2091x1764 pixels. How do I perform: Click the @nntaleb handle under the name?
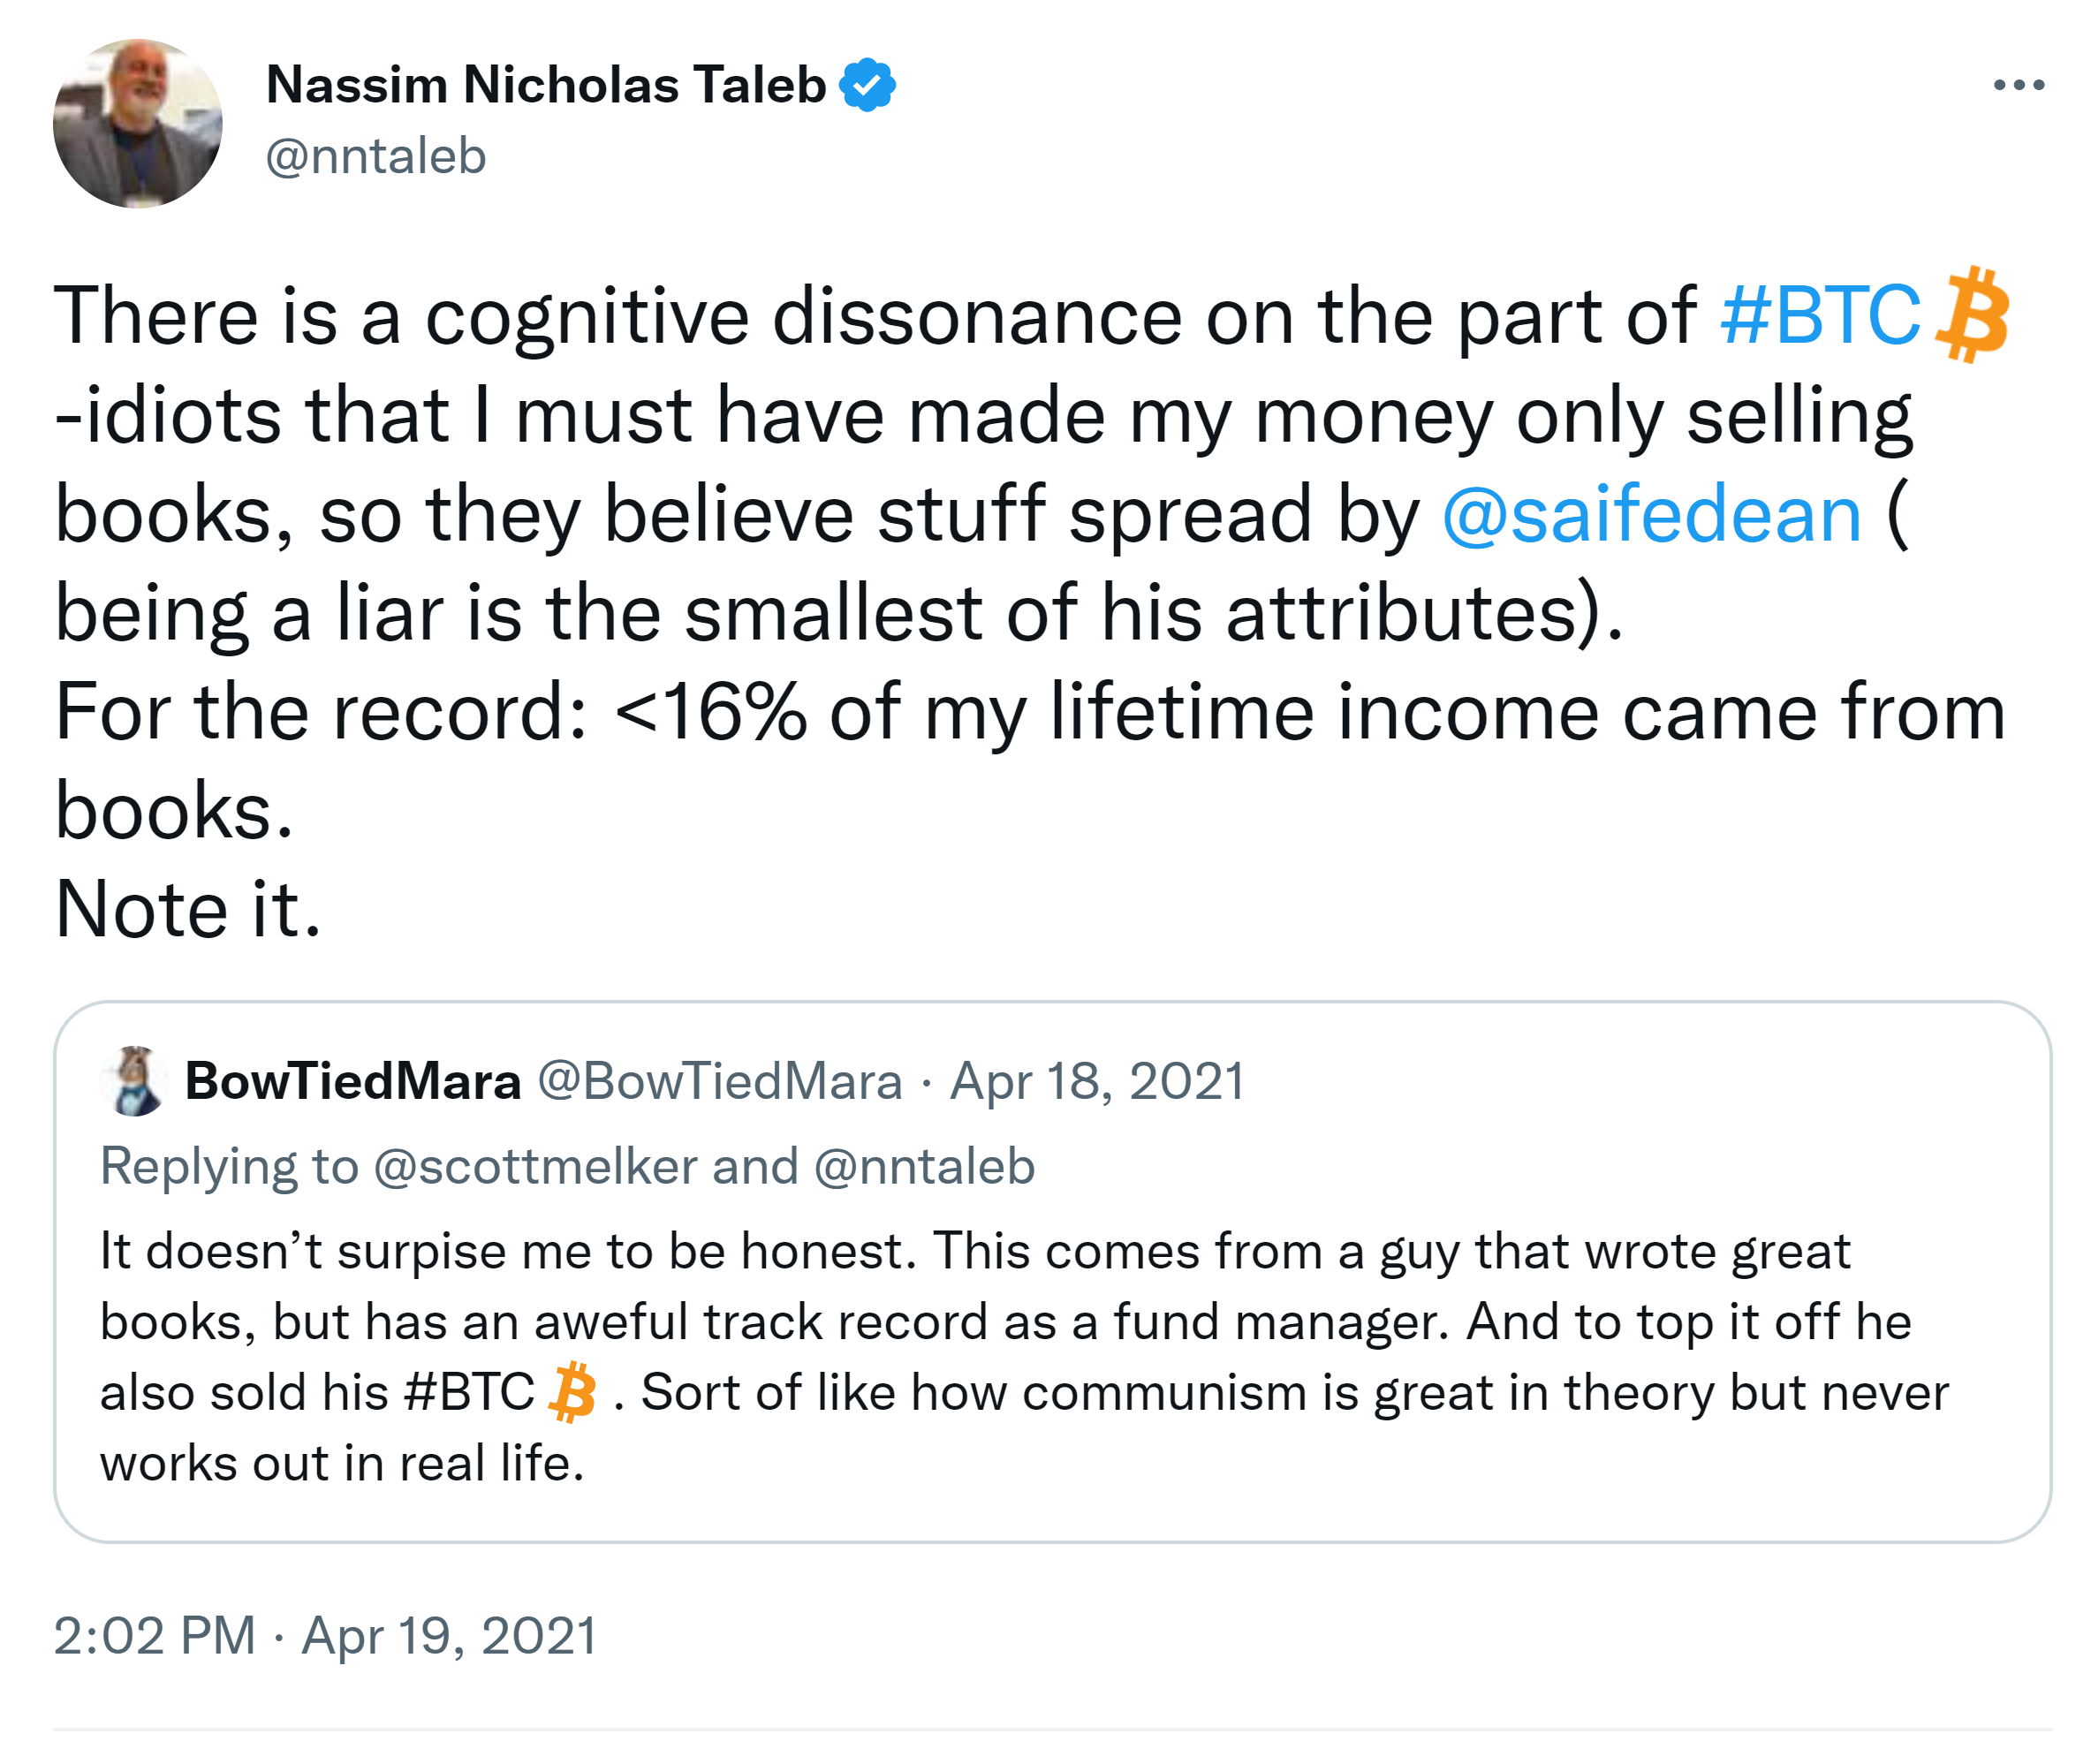[376, 157]
